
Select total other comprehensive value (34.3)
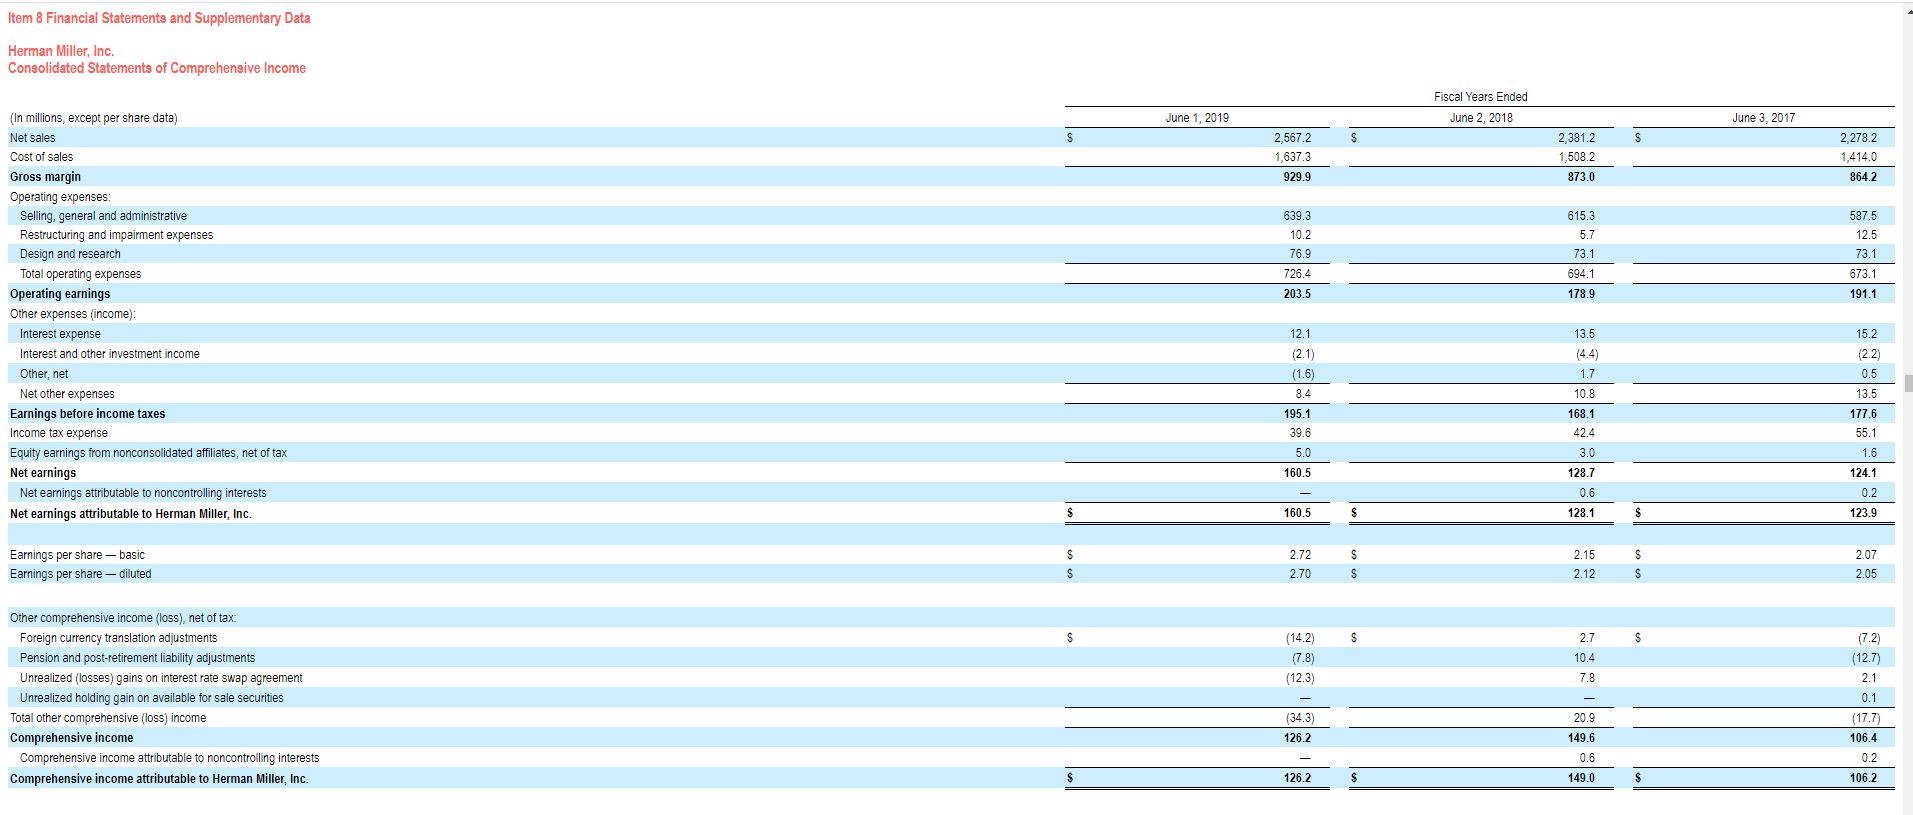[1300, 718]
